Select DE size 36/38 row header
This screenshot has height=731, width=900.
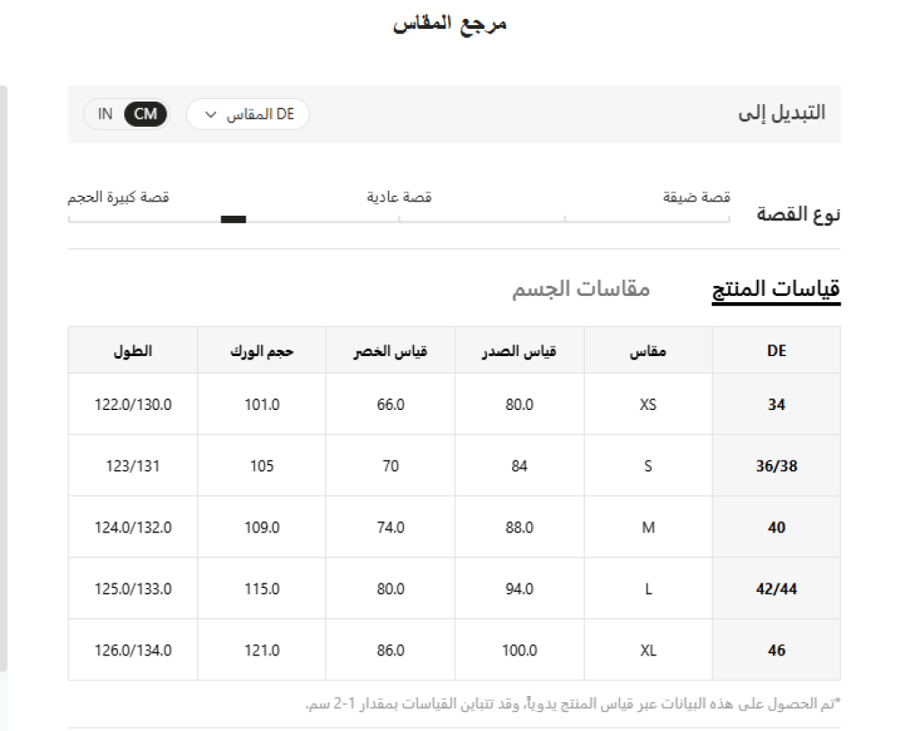click(776, 466)
